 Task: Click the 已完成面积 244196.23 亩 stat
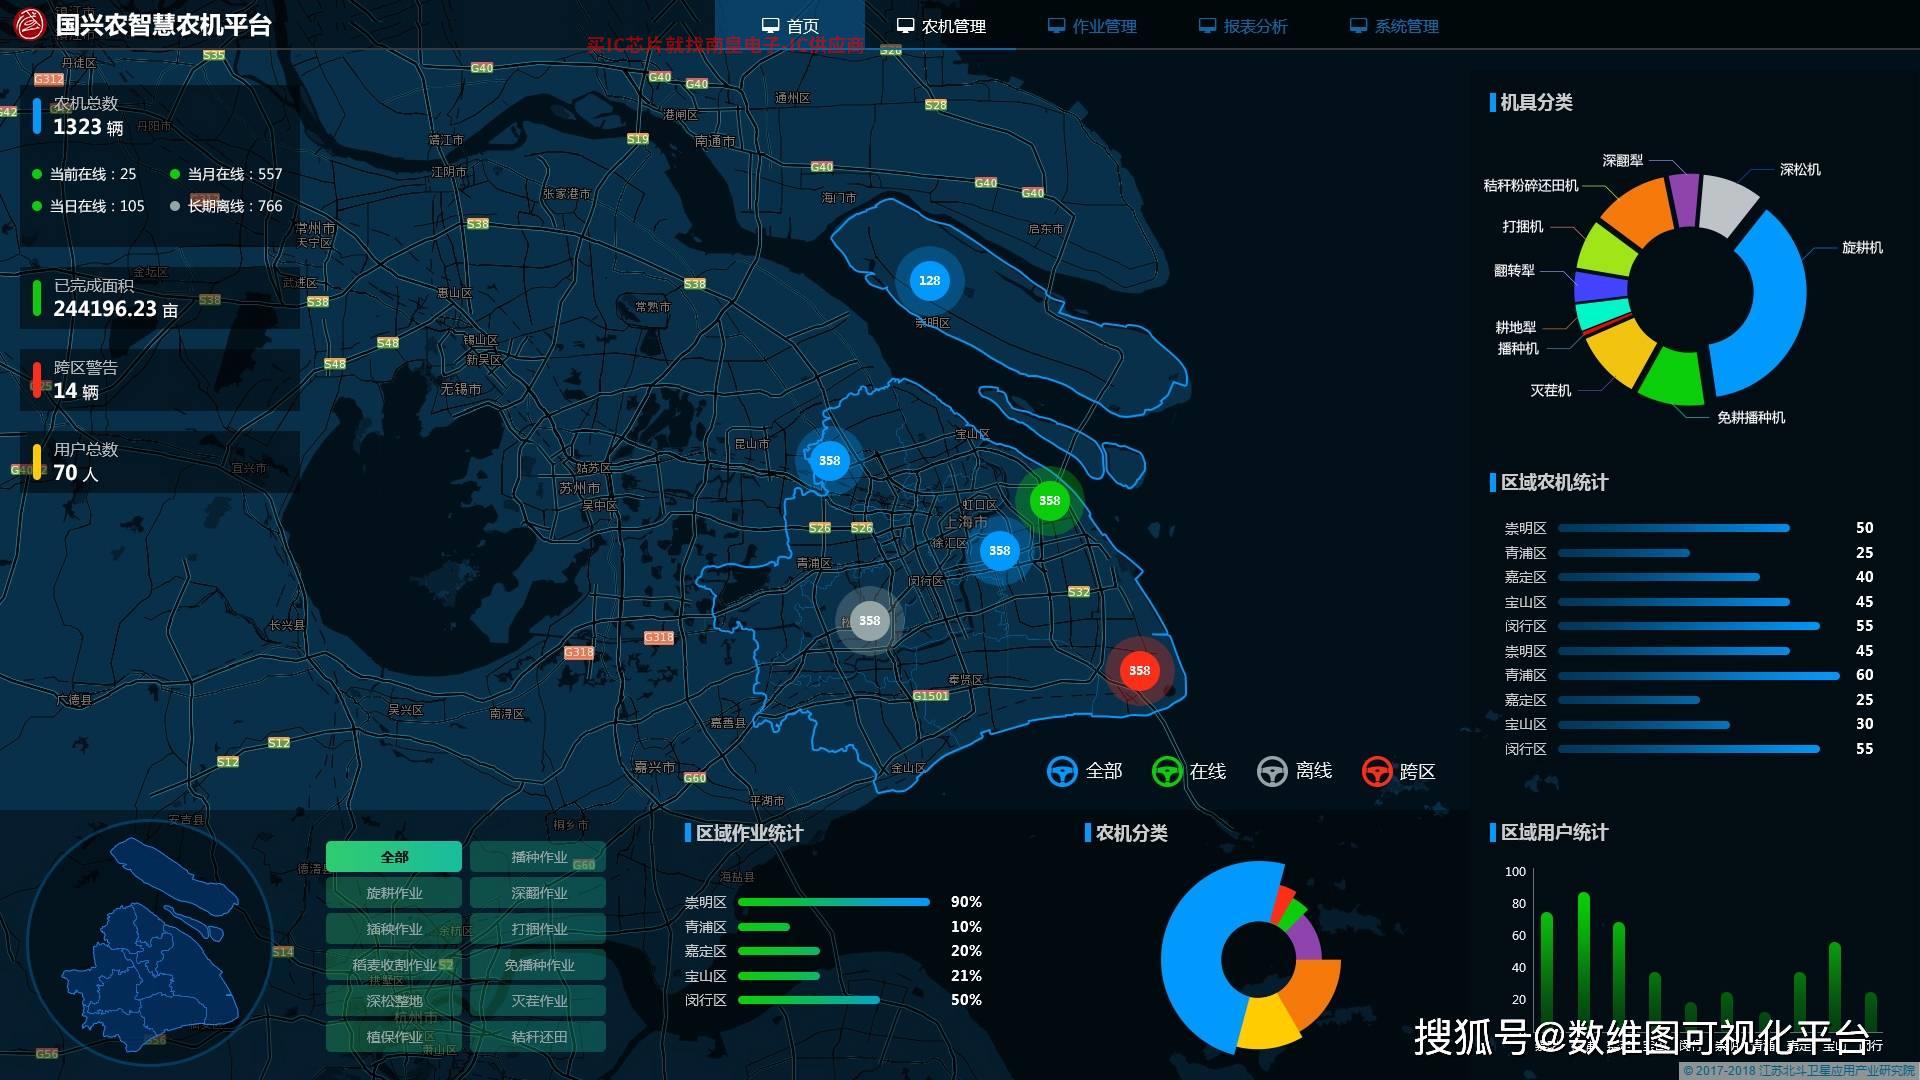(160, 298)
